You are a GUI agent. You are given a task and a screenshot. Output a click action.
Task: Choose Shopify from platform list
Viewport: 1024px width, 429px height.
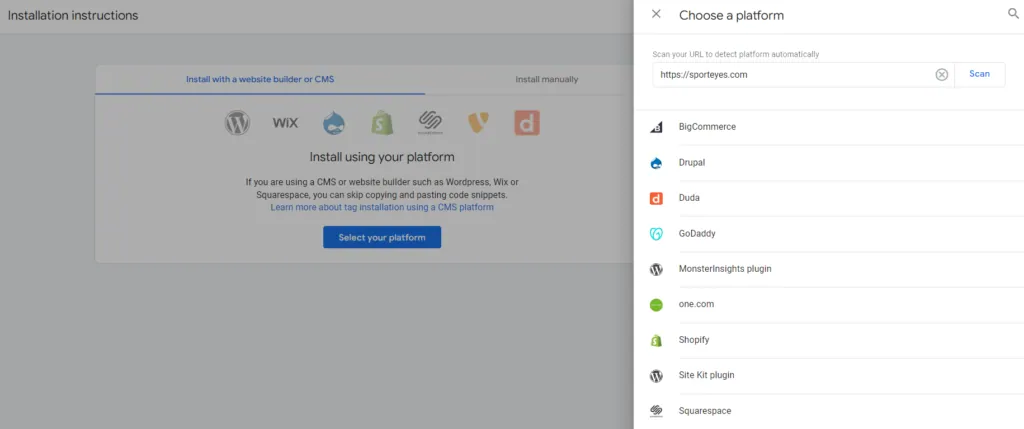pos(694,340)
